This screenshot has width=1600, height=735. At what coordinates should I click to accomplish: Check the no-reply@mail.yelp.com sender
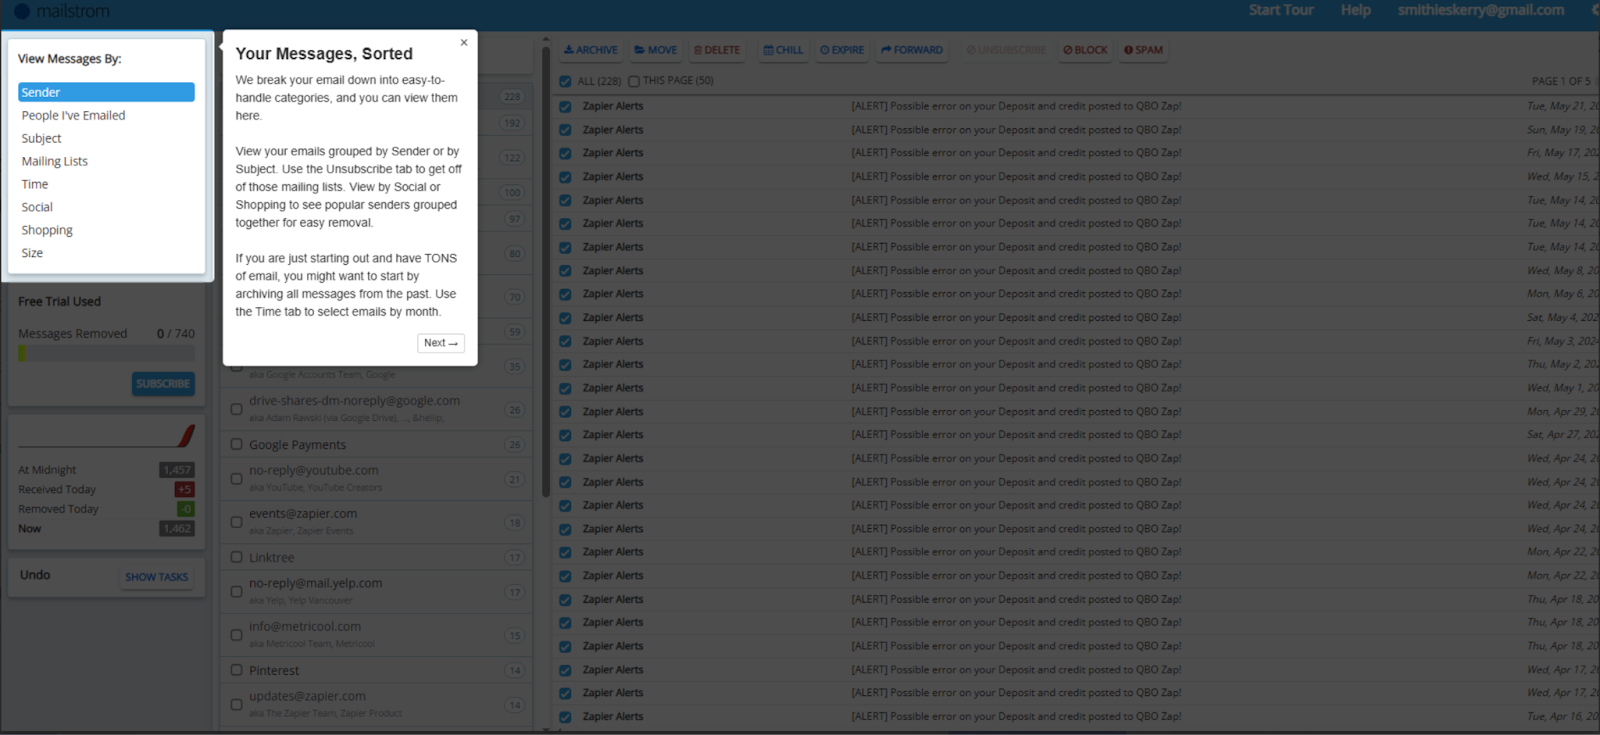(x=237, y=592)
